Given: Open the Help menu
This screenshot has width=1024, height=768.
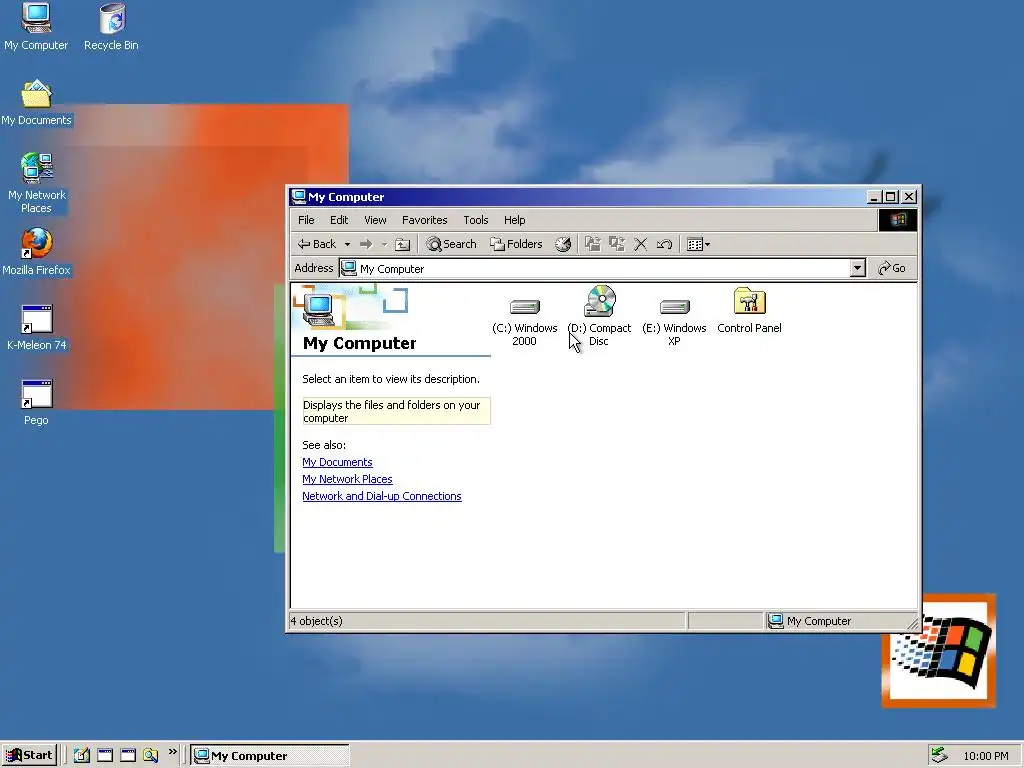Looking at the screenshot, I should (515, 220).
